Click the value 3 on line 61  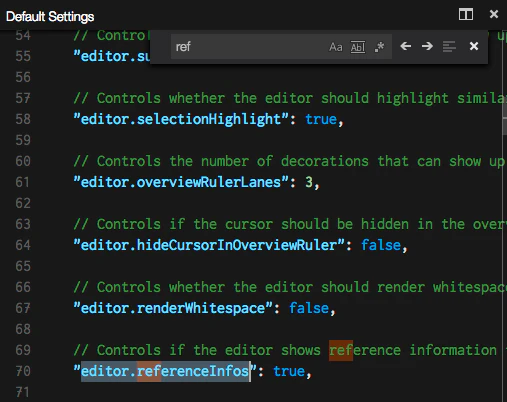tap(309, 182)
